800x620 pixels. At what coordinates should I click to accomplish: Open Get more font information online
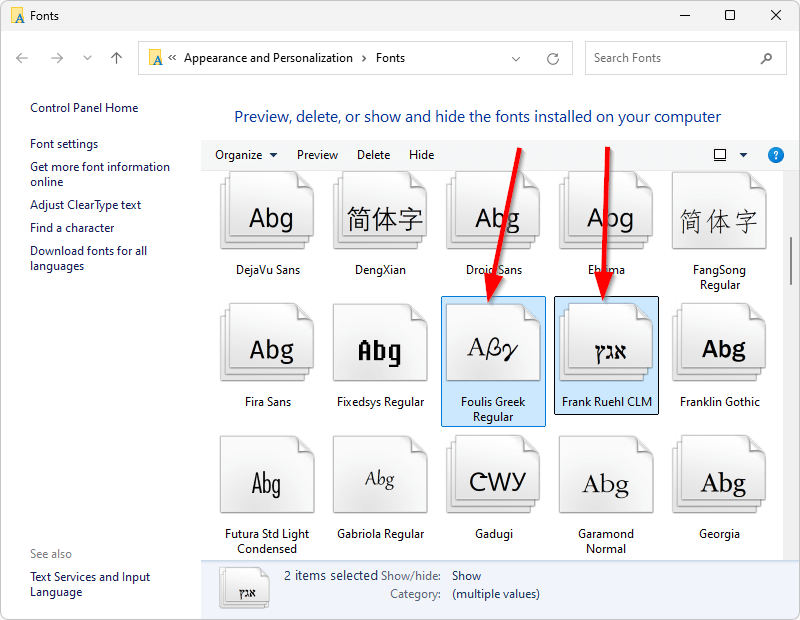click(x=100, y=174)
